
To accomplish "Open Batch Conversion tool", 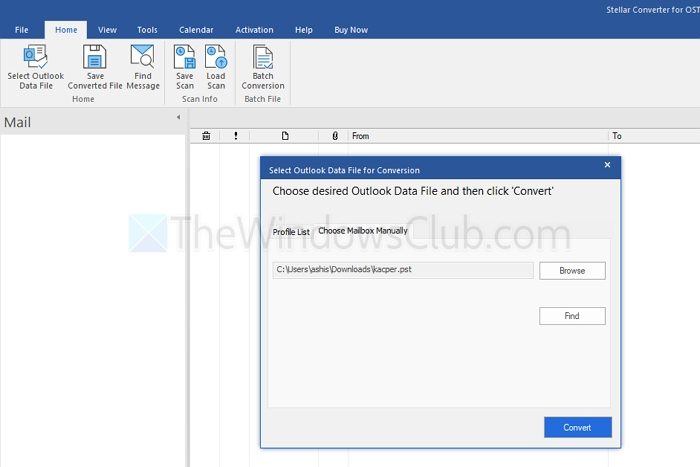I will pyautogui.click(x=262, y=67).
